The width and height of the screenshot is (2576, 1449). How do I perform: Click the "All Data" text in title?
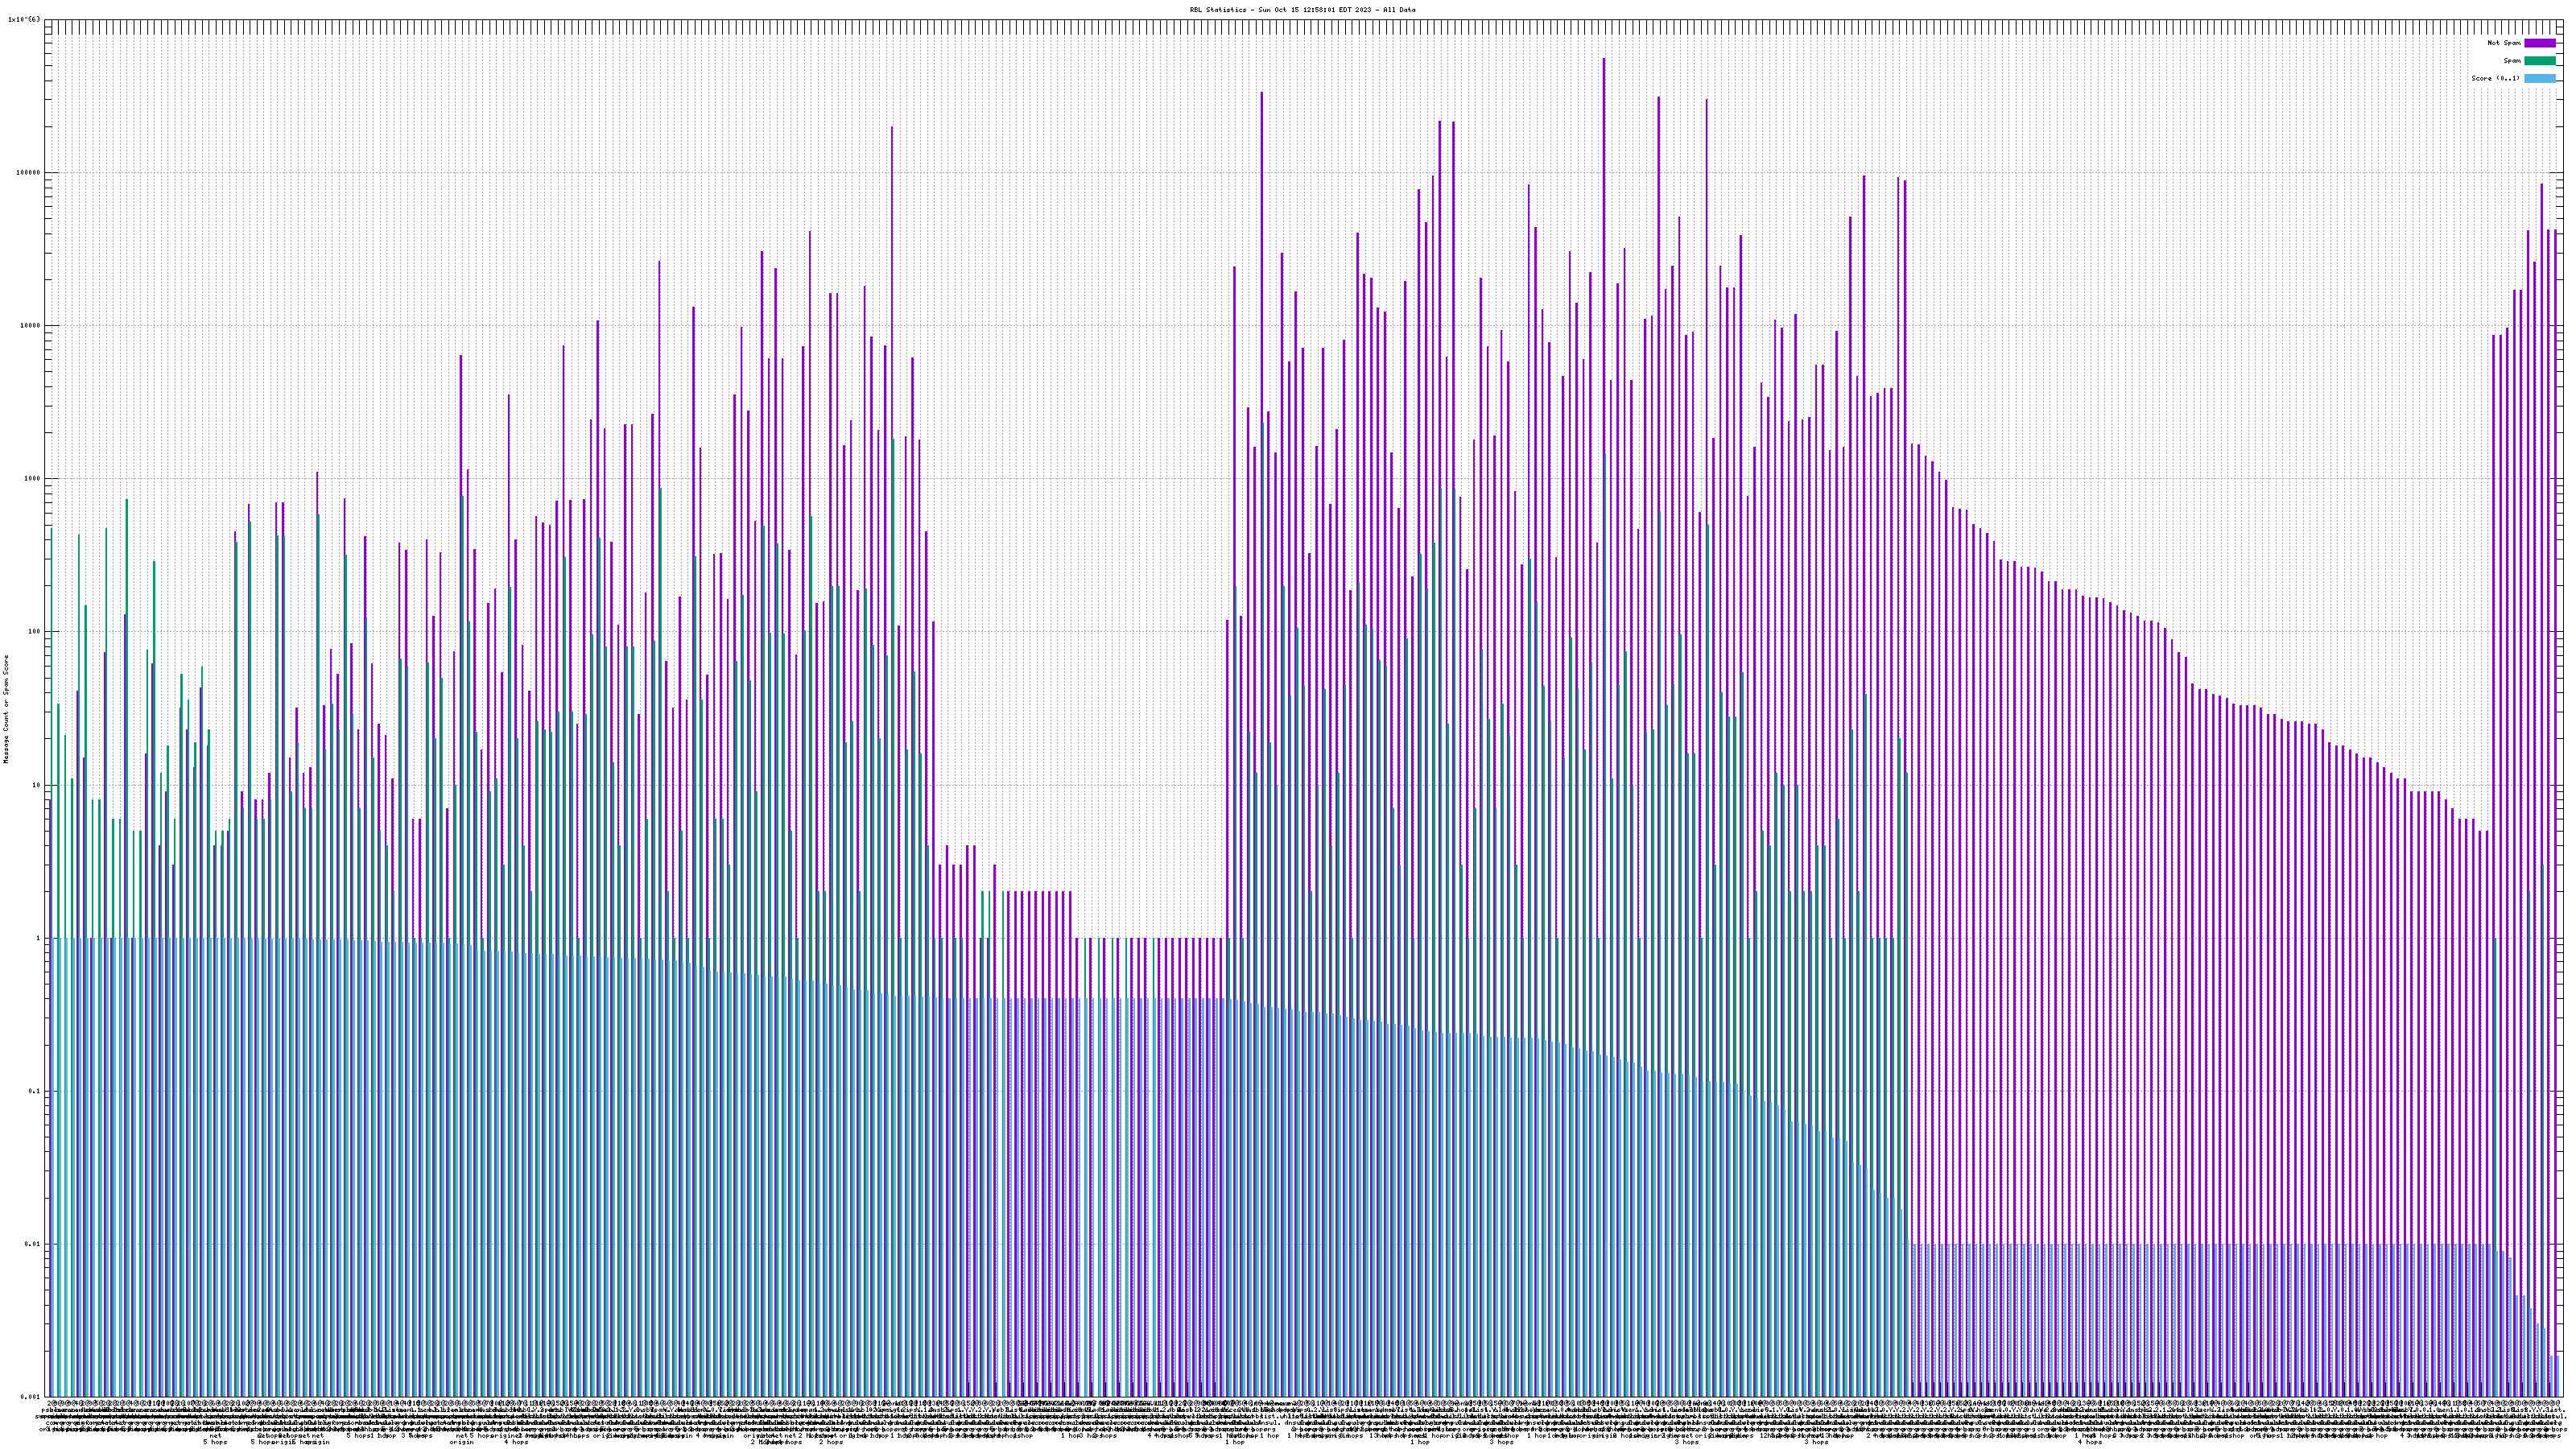coord(1399,10)
